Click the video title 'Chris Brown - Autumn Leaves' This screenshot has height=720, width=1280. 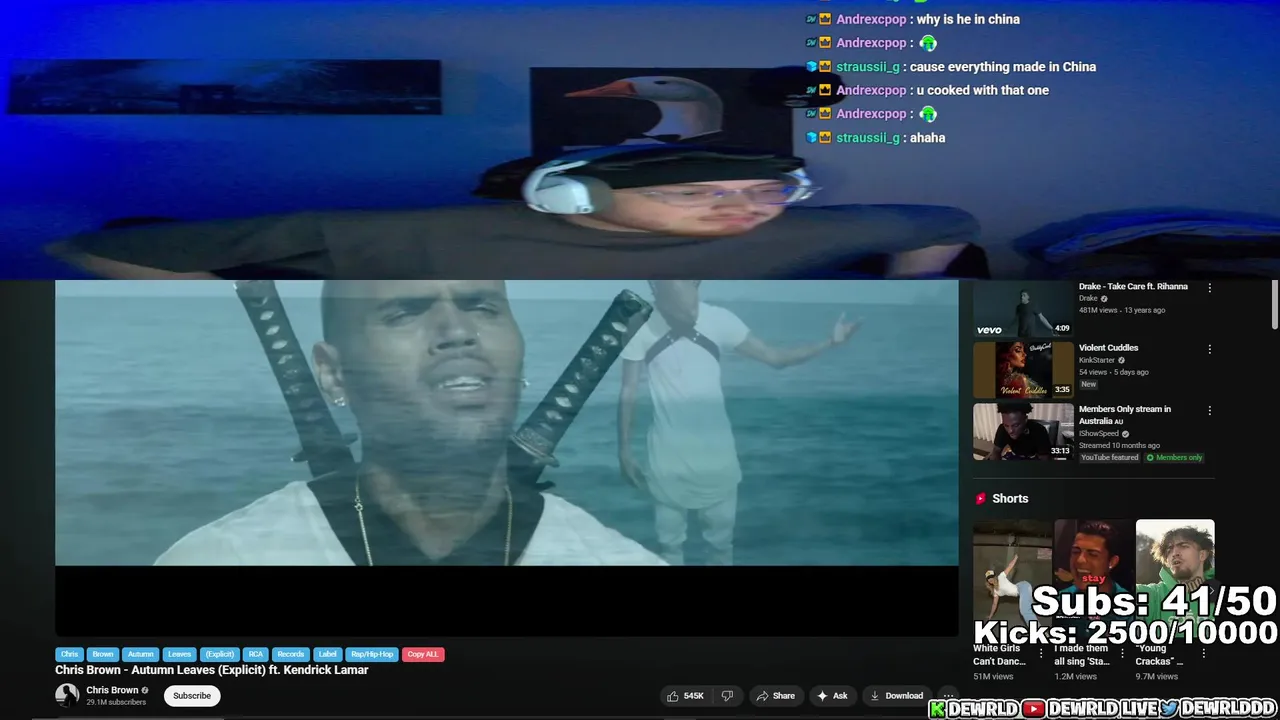tap(212, 670)
